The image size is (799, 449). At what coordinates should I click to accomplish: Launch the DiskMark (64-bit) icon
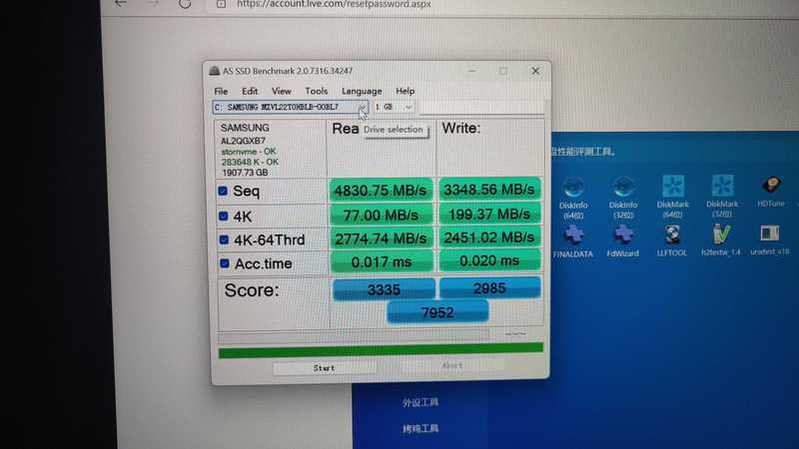coord(673,187)
